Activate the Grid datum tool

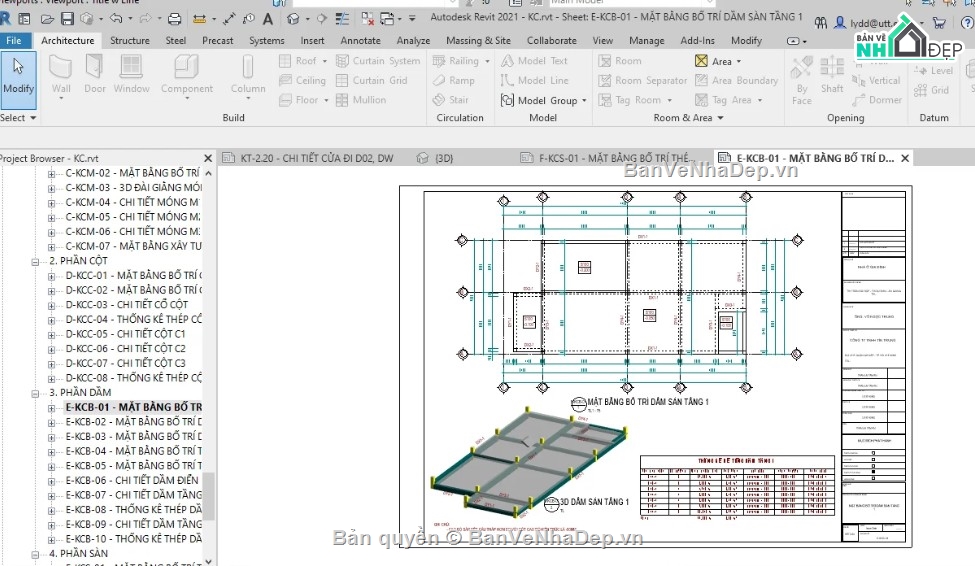931,90
